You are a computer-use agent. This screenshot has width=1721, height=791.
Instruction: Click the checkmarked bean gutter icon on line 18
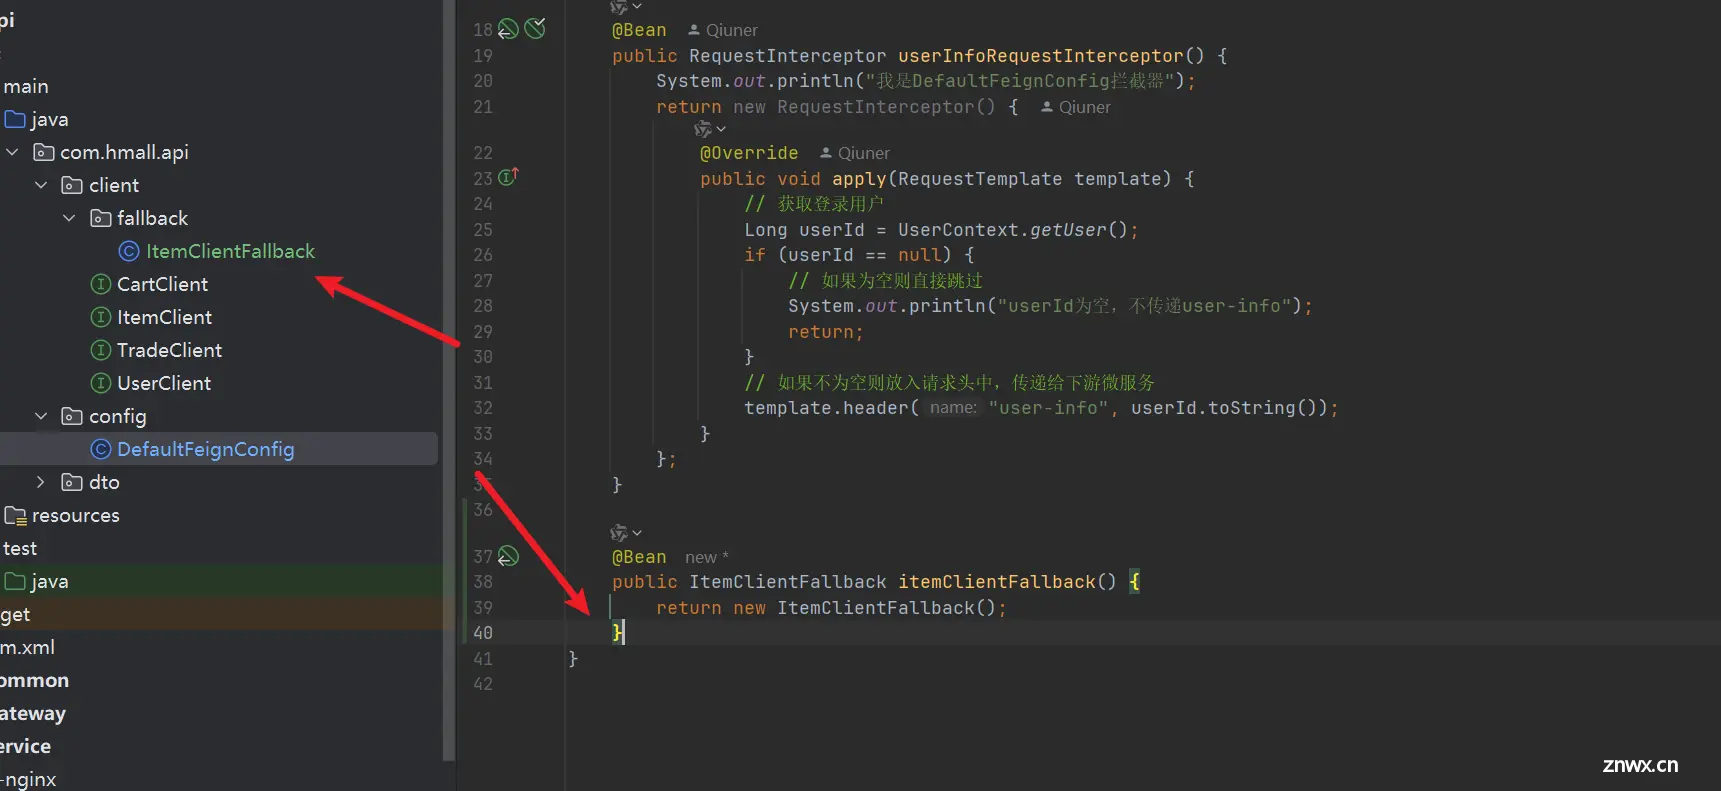[x=535, y=28]
